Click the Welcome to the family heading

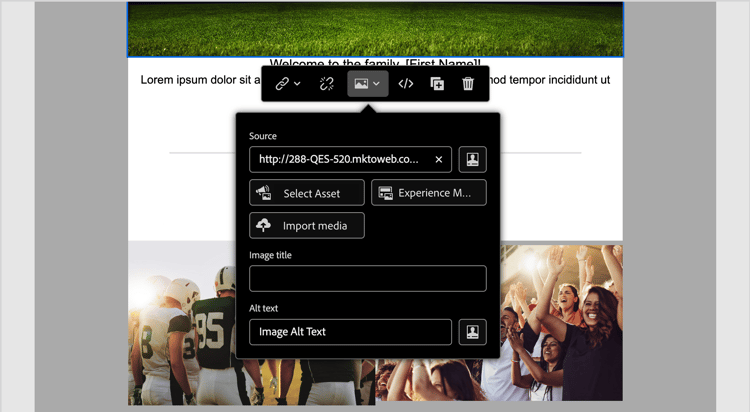click(x=375, y=63)
